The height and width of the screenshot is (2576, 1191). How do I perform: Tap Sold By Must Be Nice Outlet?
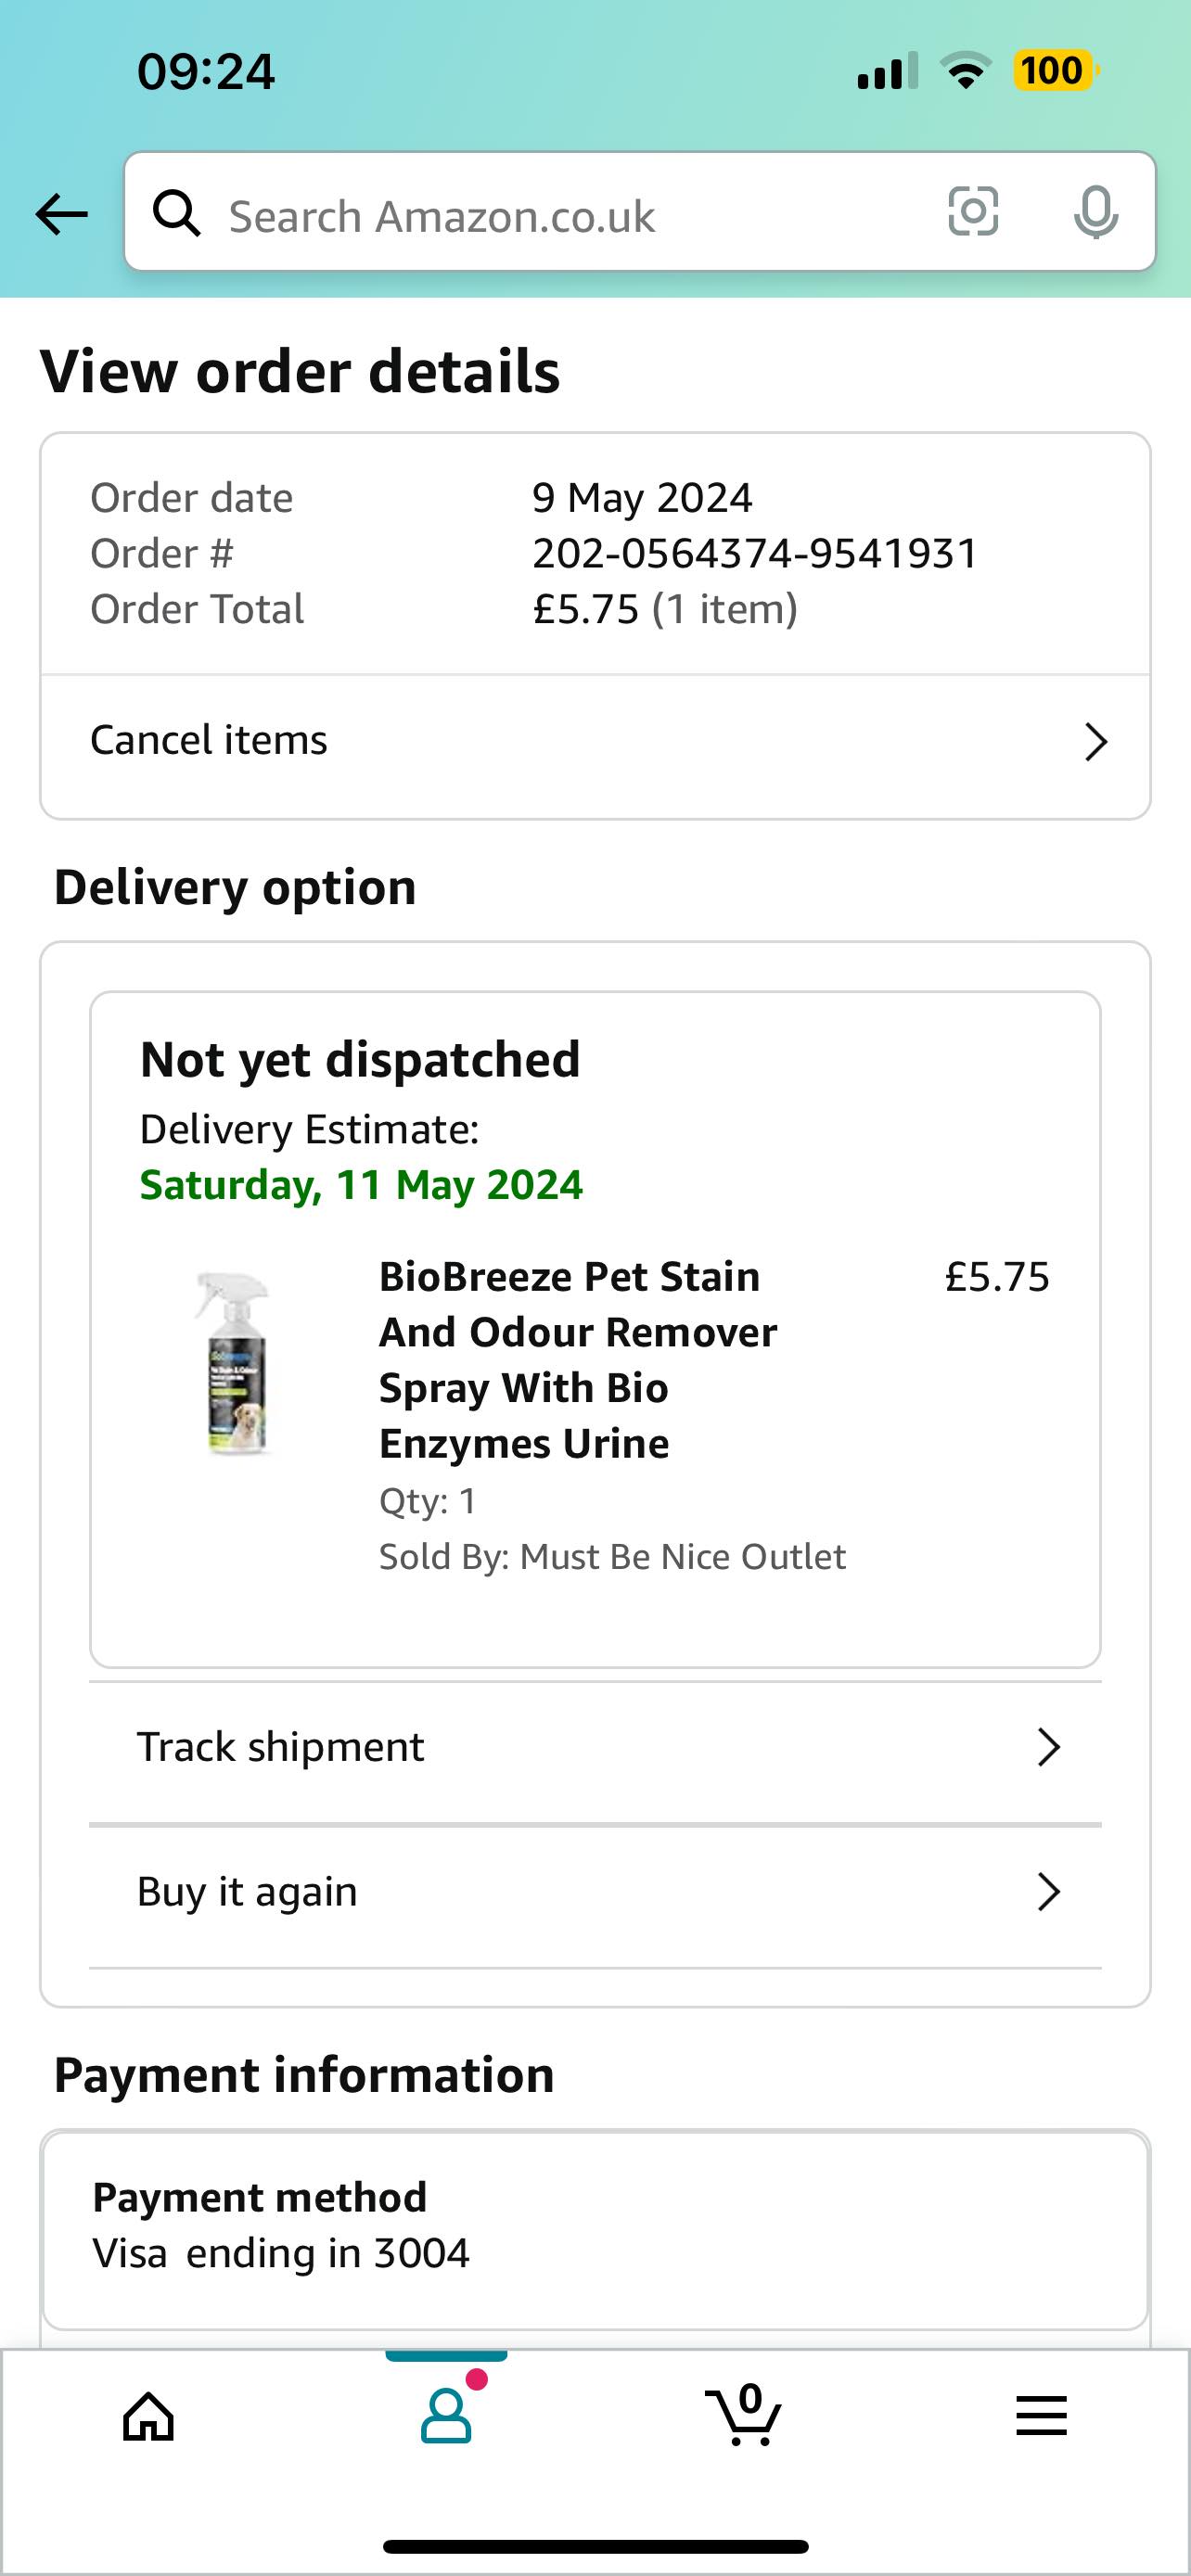pos(612,1557)
